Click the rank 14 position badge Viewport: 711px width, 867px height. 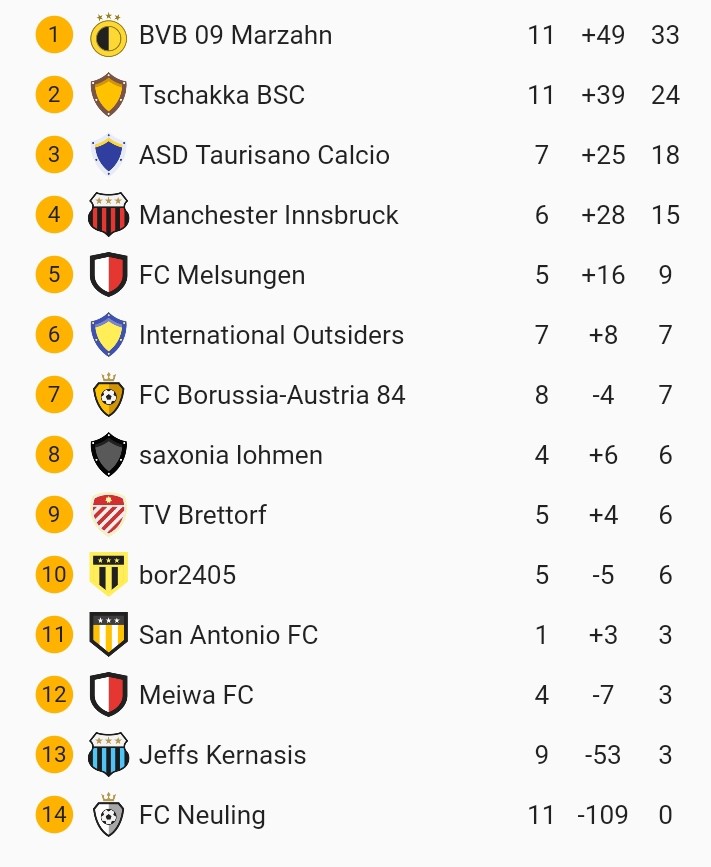point(54,815)
